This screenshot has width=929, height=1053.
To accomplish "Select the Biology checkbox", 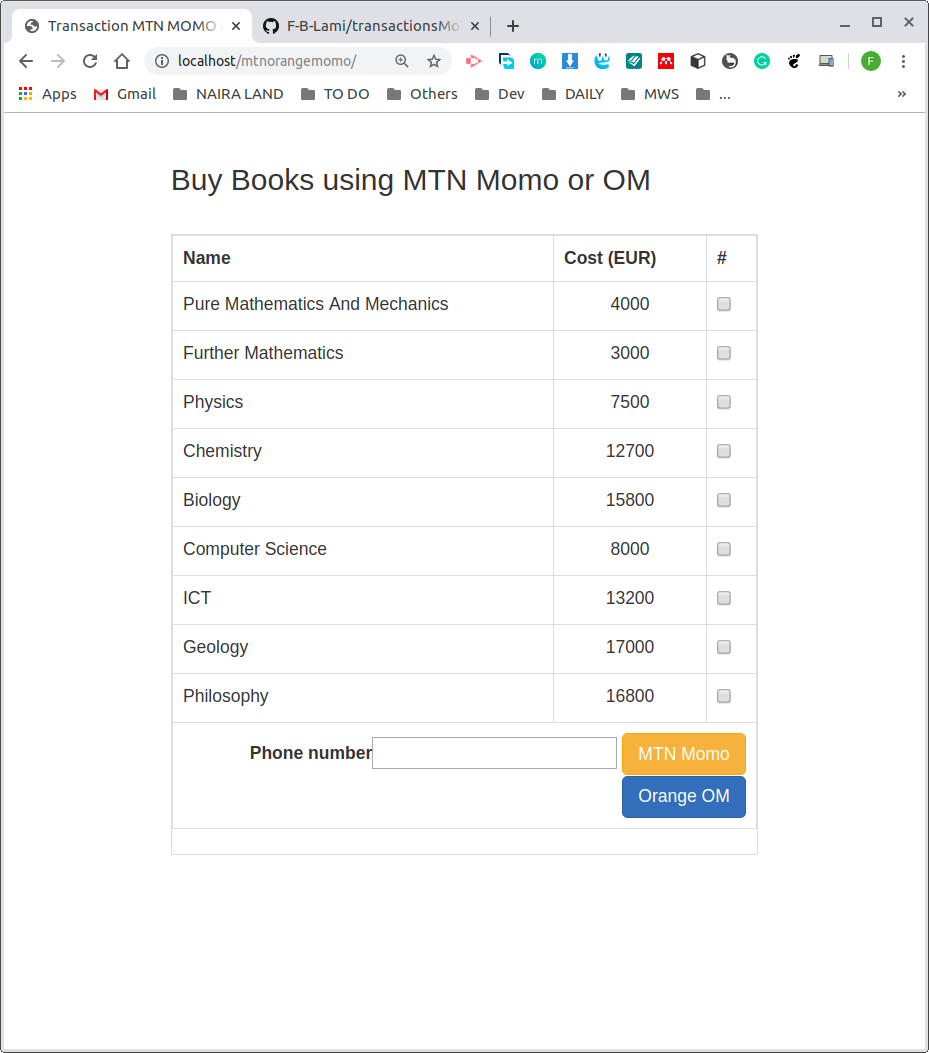I will pyautogui.click(x=723, y=500).
